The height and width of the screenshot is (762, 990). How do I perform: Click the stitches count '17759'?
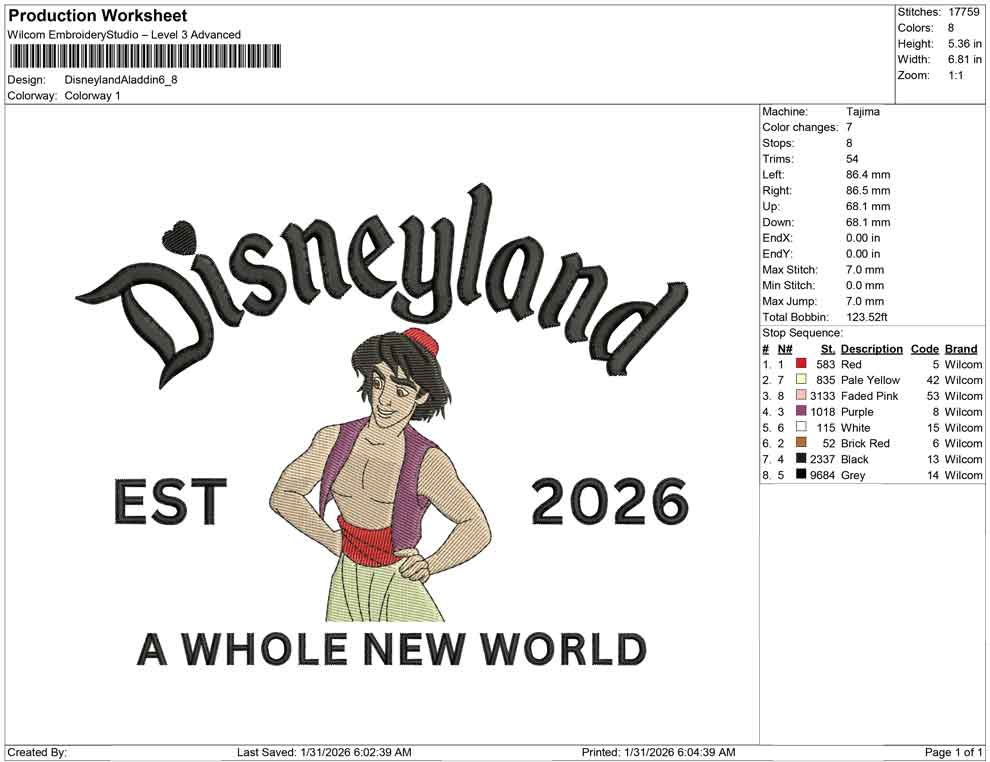coord(963,12)
